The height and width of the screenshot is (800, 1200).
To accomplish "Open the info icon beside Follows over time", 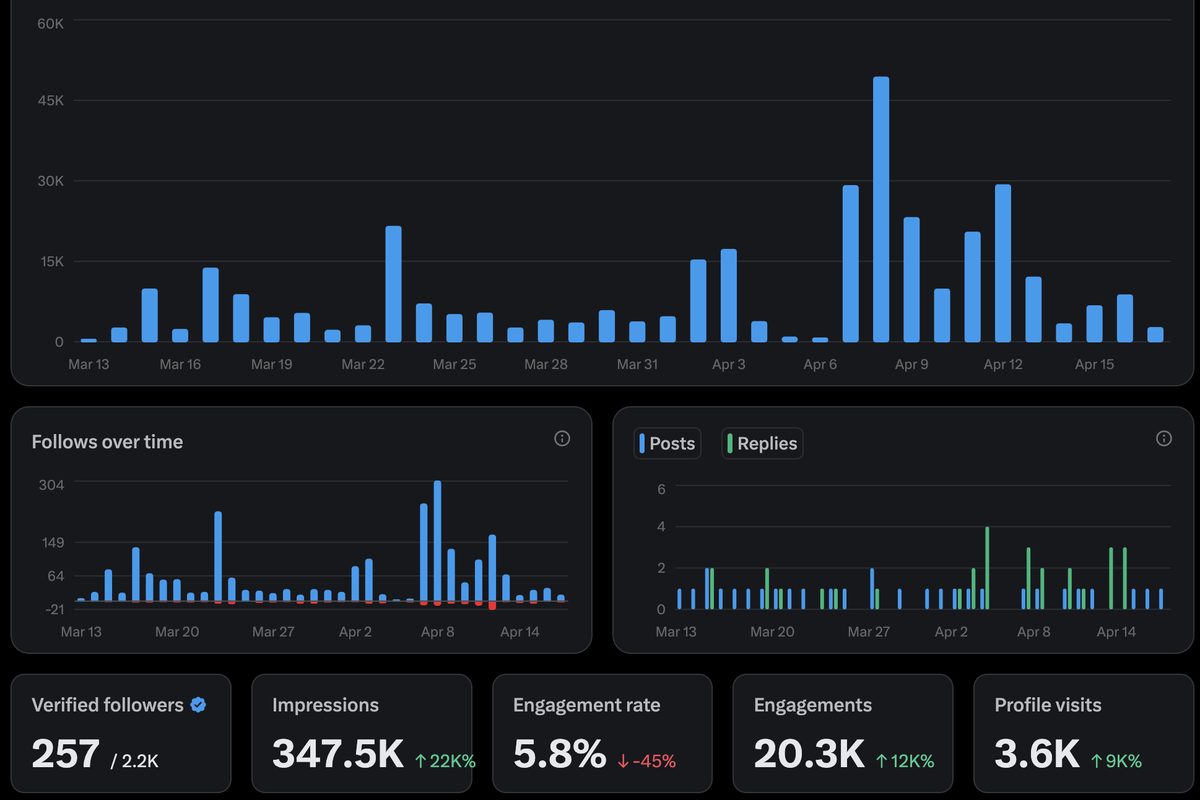I will pos(562,438).
